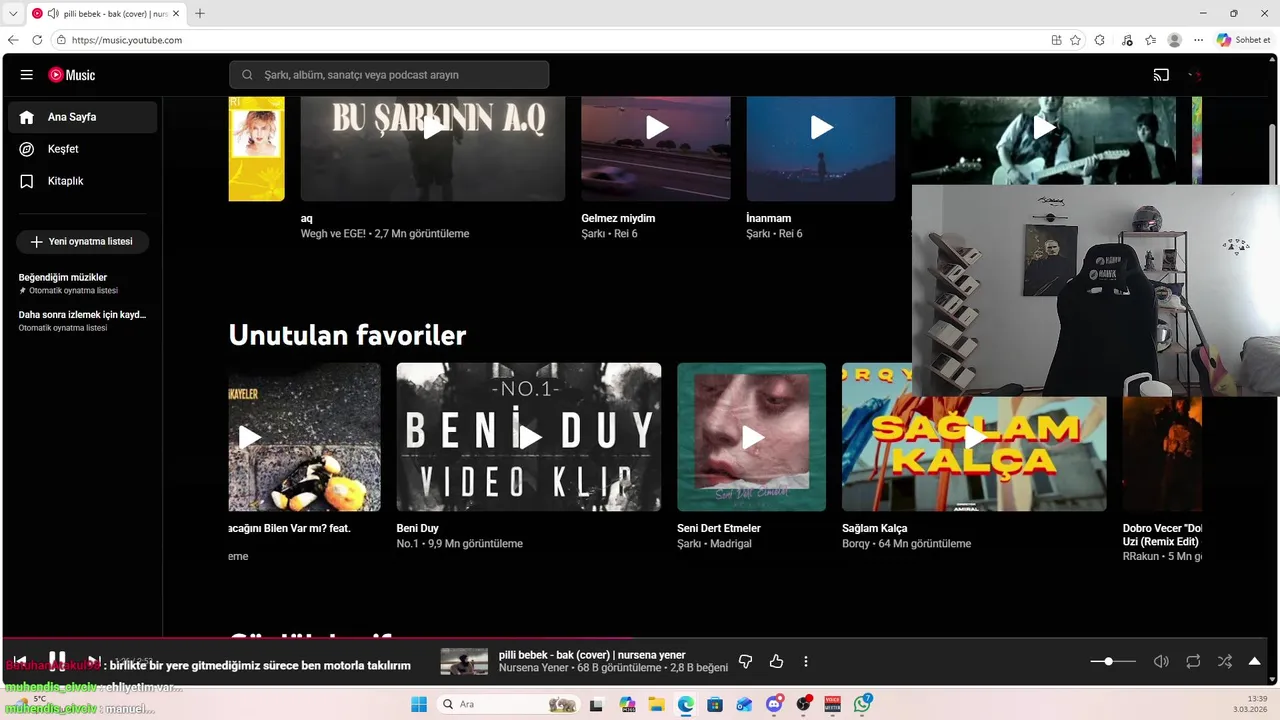The height and width of the screenshot is (720, 1280).
Task: Dislike the pilli bebek cover song
Action: tap(745, 661)
